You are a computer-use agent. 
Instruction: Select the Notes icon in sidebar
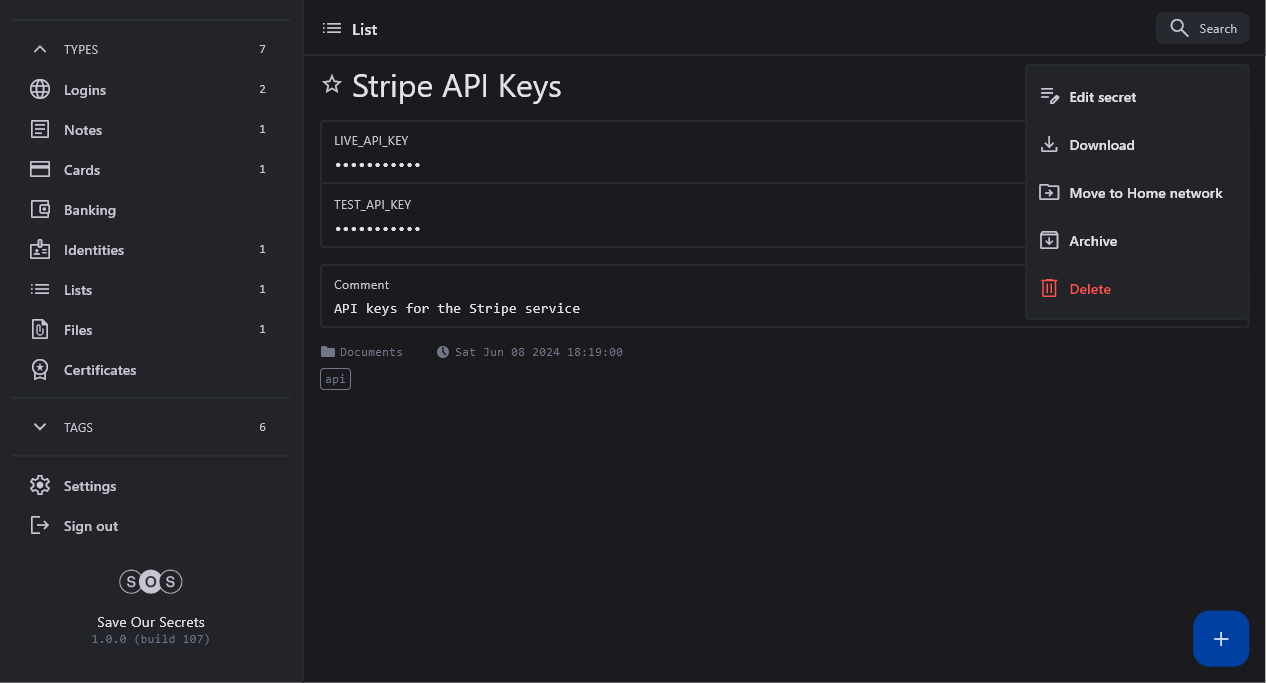(40, 130)
